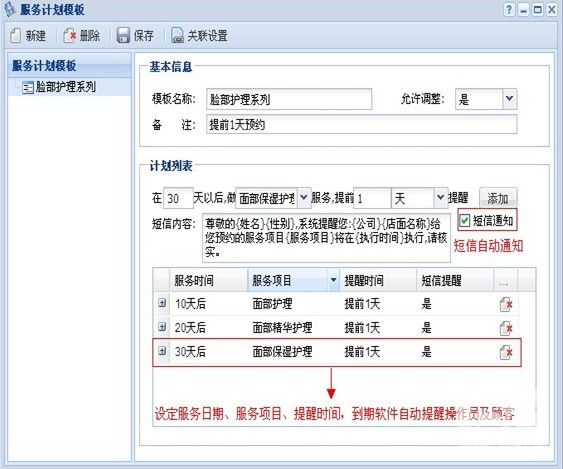This screenshot has width=563, height=469.
Task: Delete the 30天后 面部保湿护理 row
Action: [506, 352]
